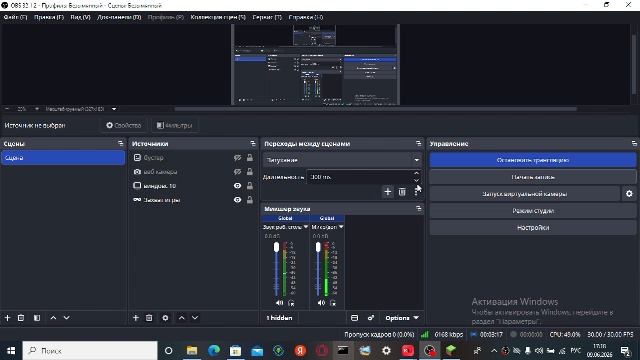Toggle monitoring icon for microphone channel
Screen dimensions: 640x360
333,303
